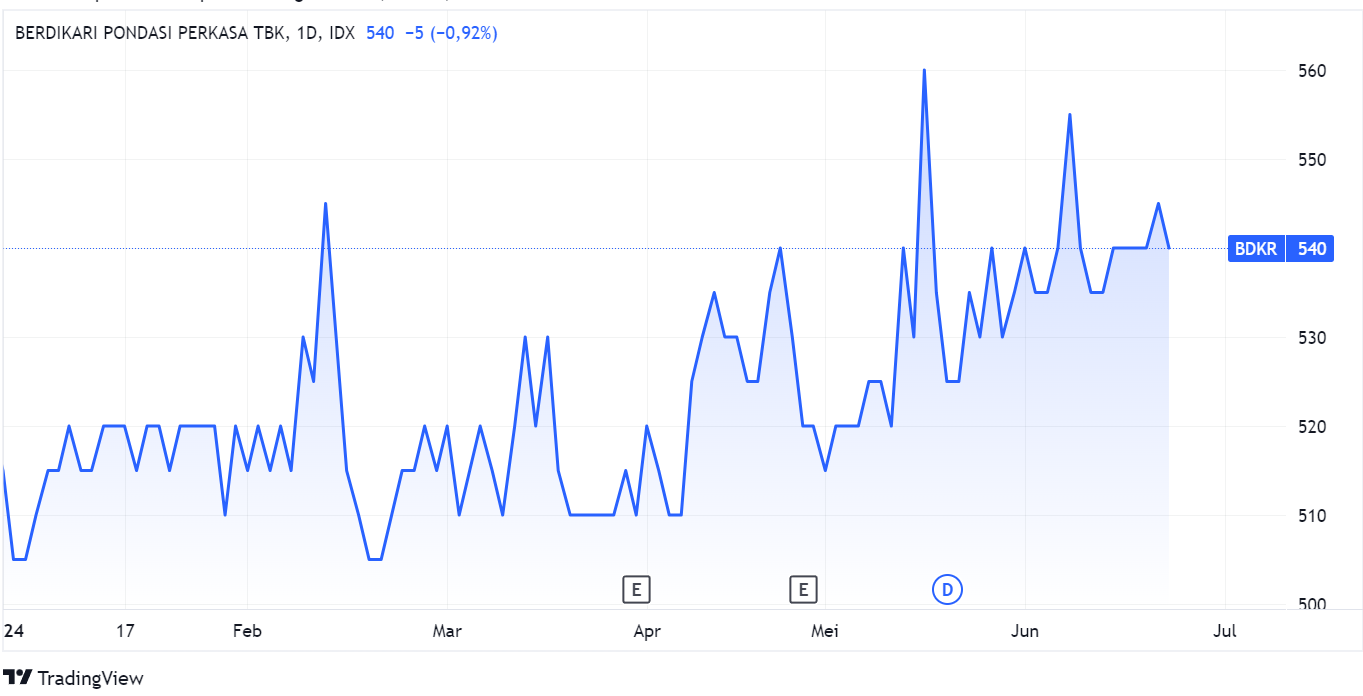The image size is (1363, 696).
Task: Click the 1D interval text in header
Action: click(308, 33)
